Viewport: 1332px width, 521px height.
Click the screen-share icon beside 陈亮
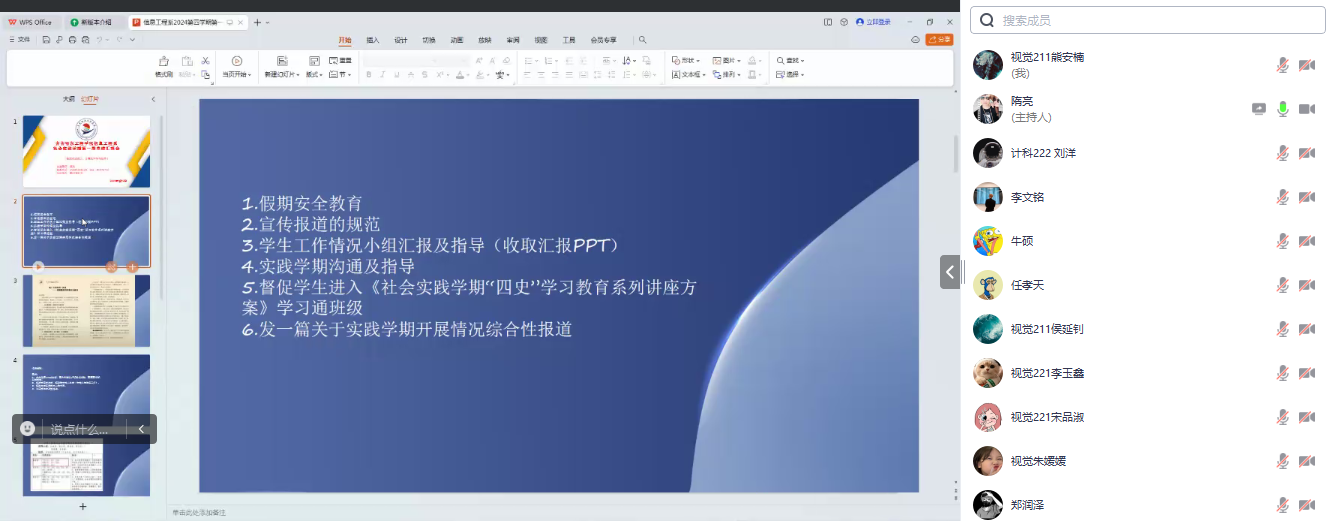point(1259,109)
